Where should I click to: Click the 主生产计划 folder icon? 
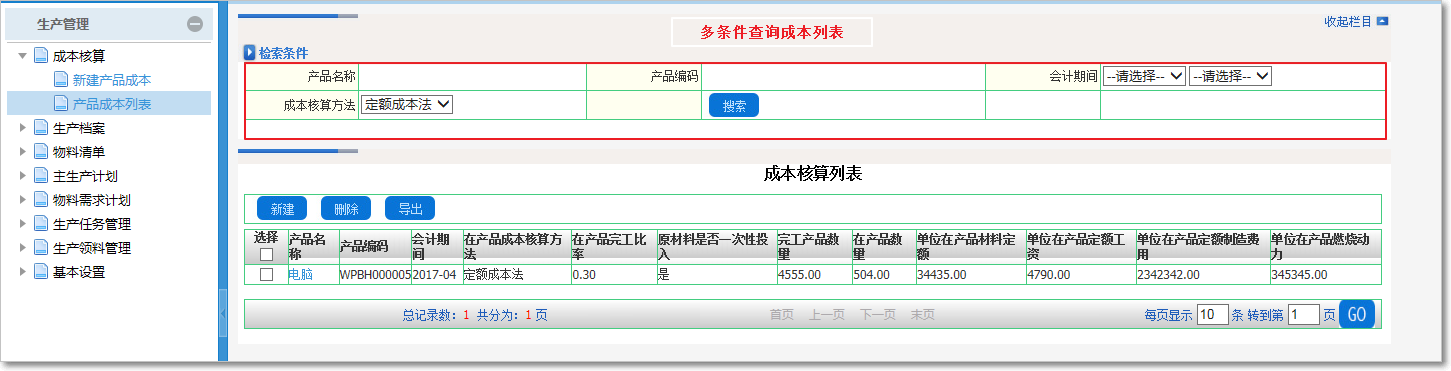[41, 176]
